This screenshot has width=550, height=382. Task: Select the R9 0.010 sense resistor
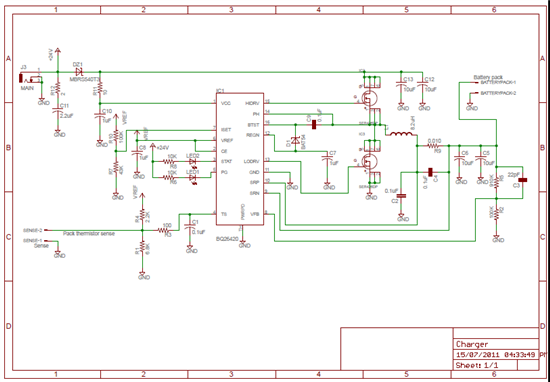click(434, 145)
